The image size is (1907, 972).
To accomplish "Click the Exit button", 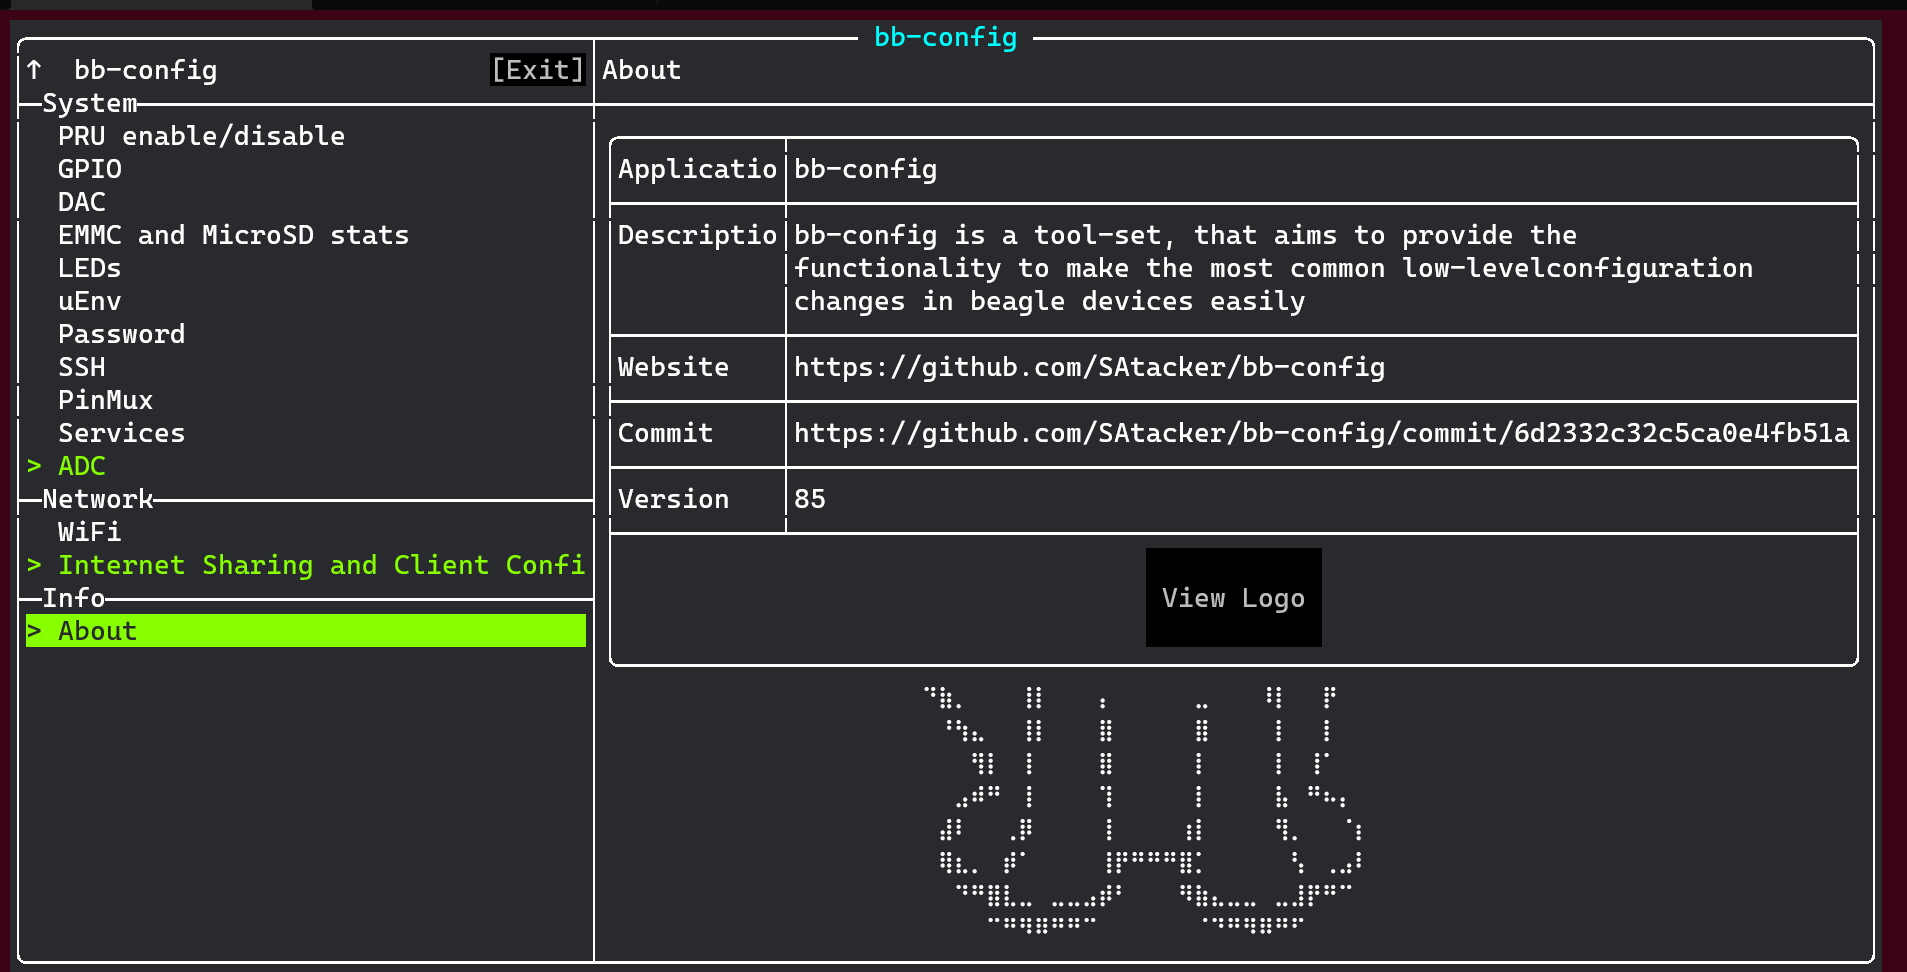I will [537, 70].
